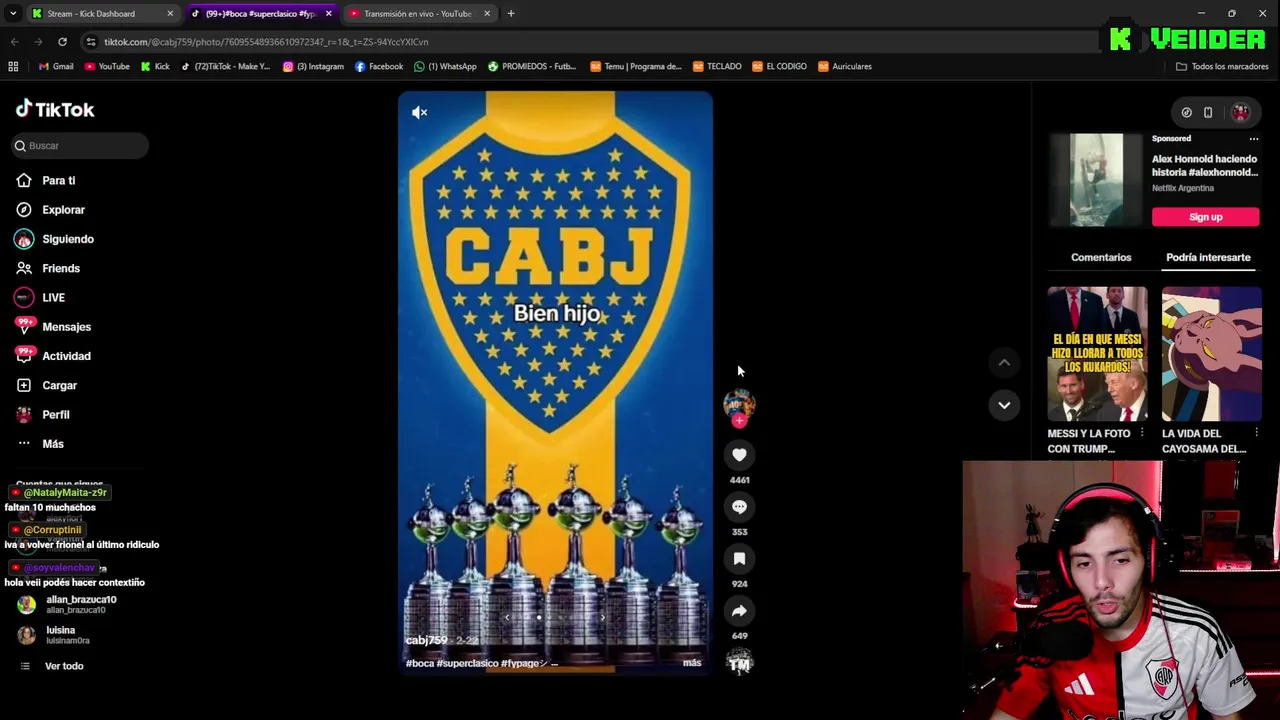1280x720 pixels.
Task: Open allan_brazuca10 followed account
Action: (80, 604)
